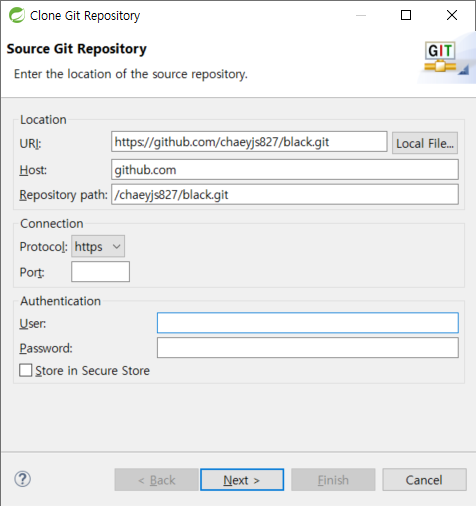Focus the User text field

click(x=308, y=323)
